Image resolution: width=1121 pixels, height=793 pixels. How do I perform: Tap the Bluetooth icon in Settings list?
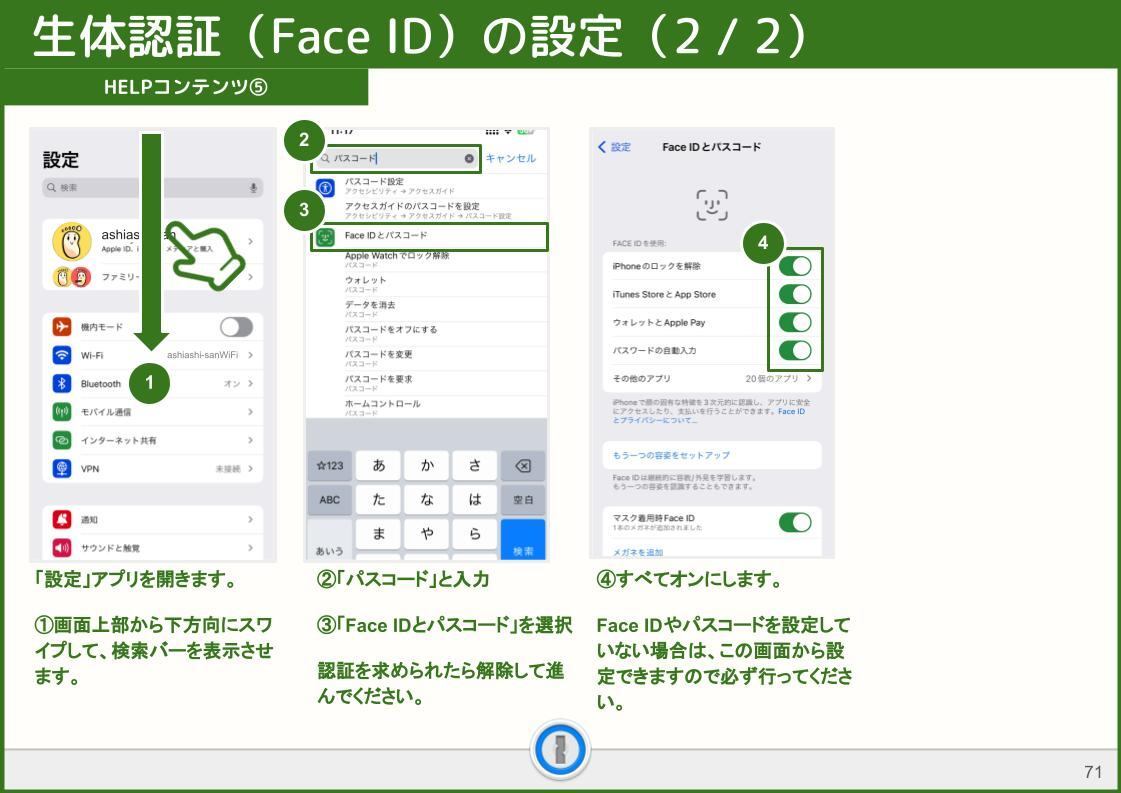[x=62, y=383]
